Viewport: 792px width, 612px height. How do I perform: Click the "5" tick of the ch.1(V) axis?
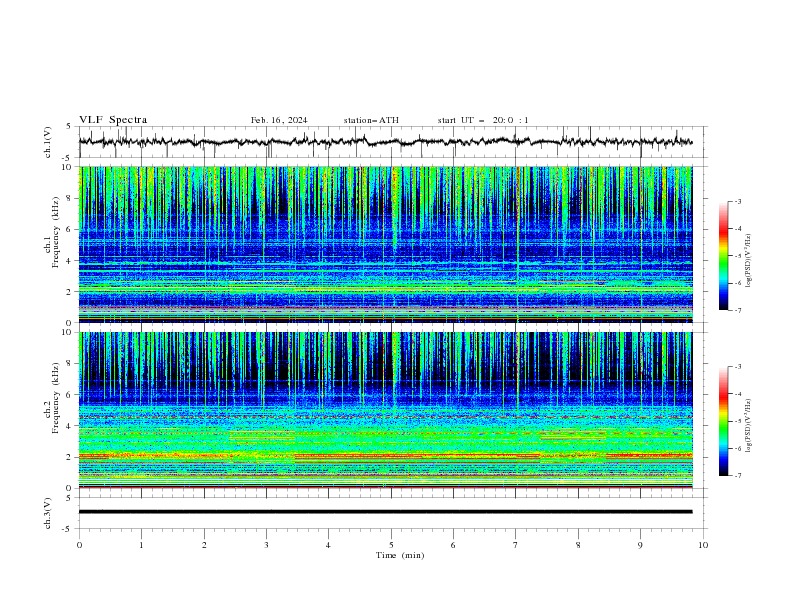tap(69, 127)
